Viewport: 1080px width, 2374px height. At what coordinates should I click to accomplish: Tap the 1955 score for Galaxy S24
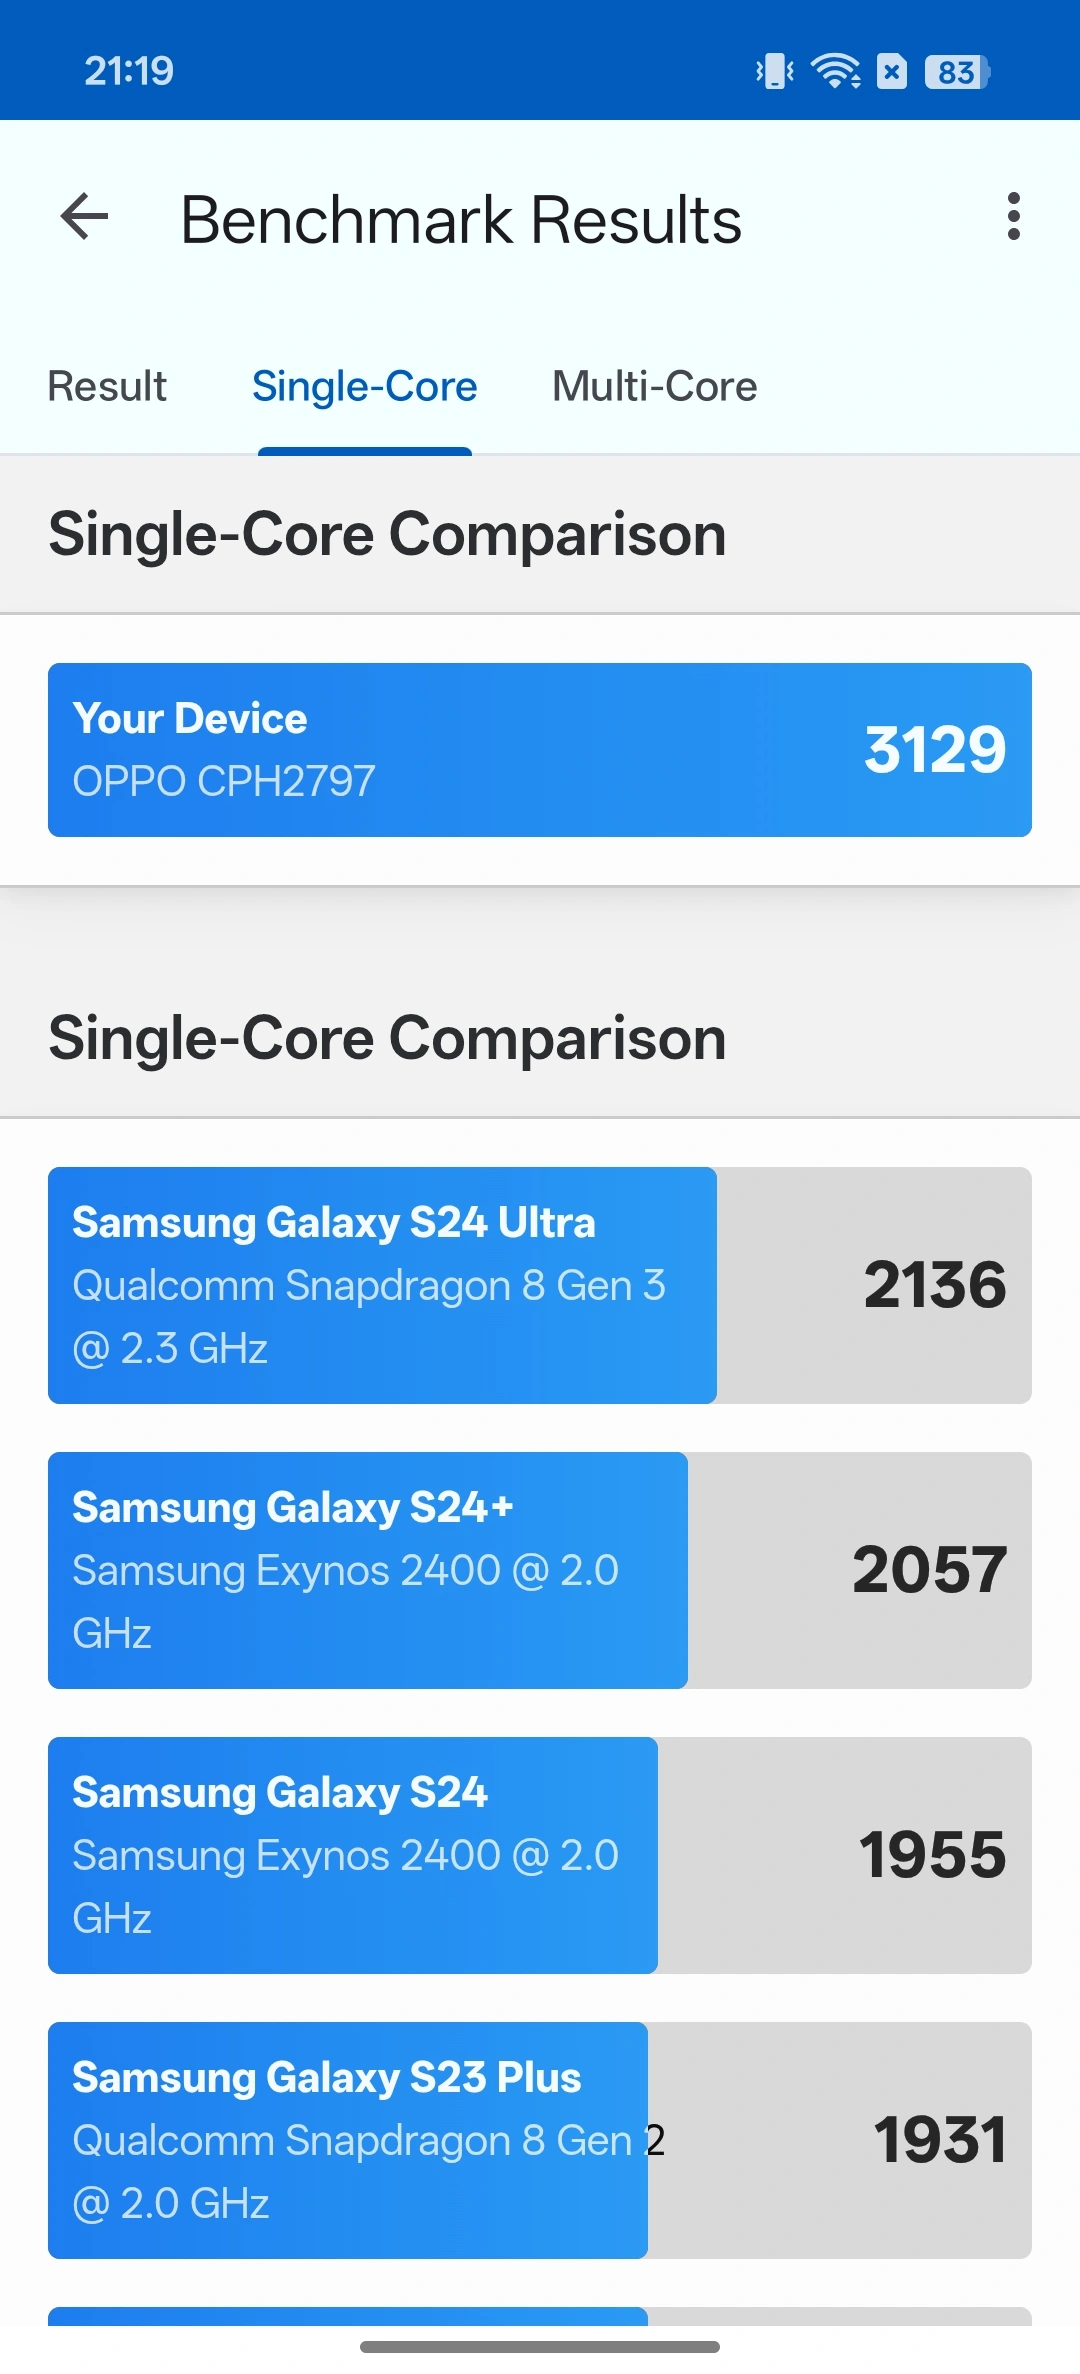click(932, 1855)
